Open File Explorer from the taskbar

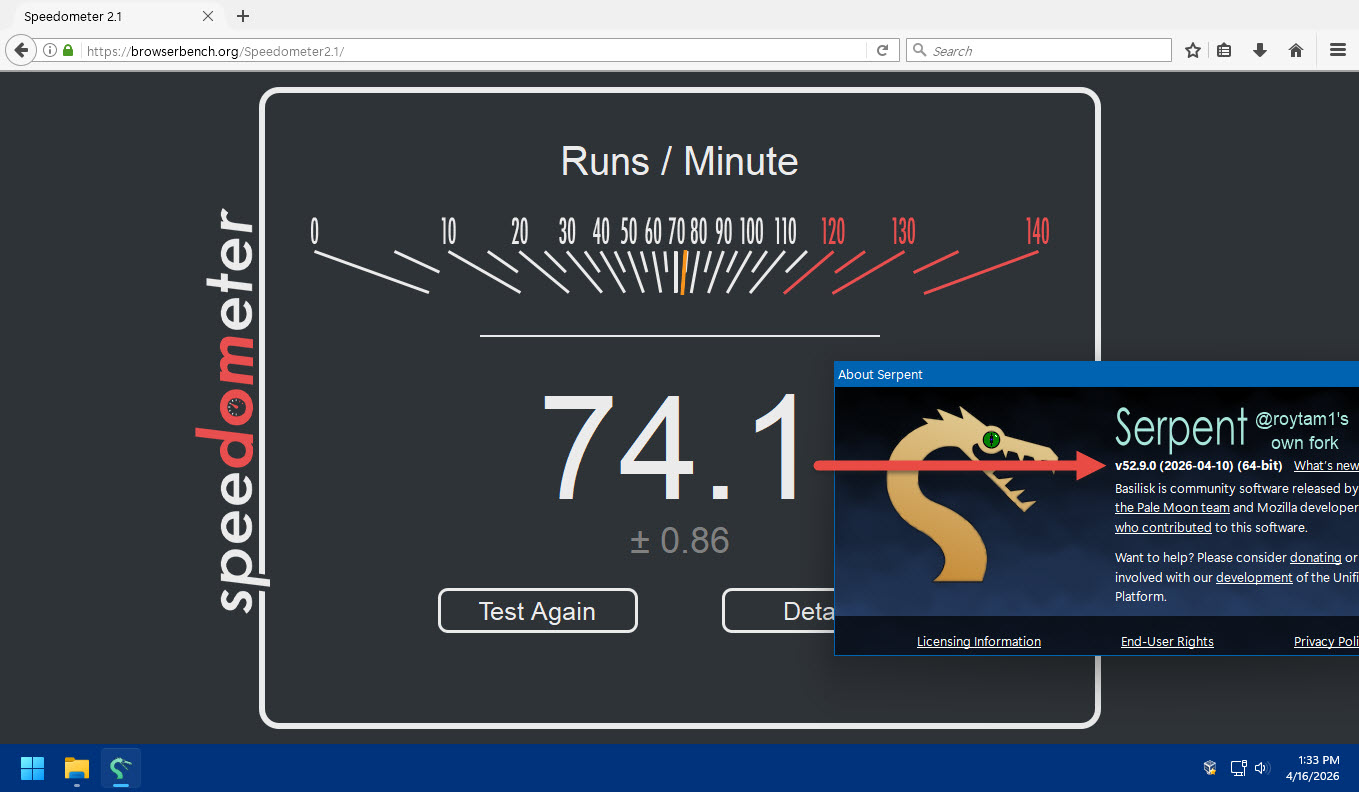click(77, 768)
